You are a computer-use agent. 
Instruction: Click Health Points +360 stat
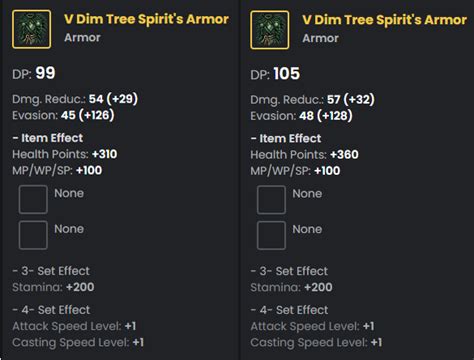tap(304, 155)
